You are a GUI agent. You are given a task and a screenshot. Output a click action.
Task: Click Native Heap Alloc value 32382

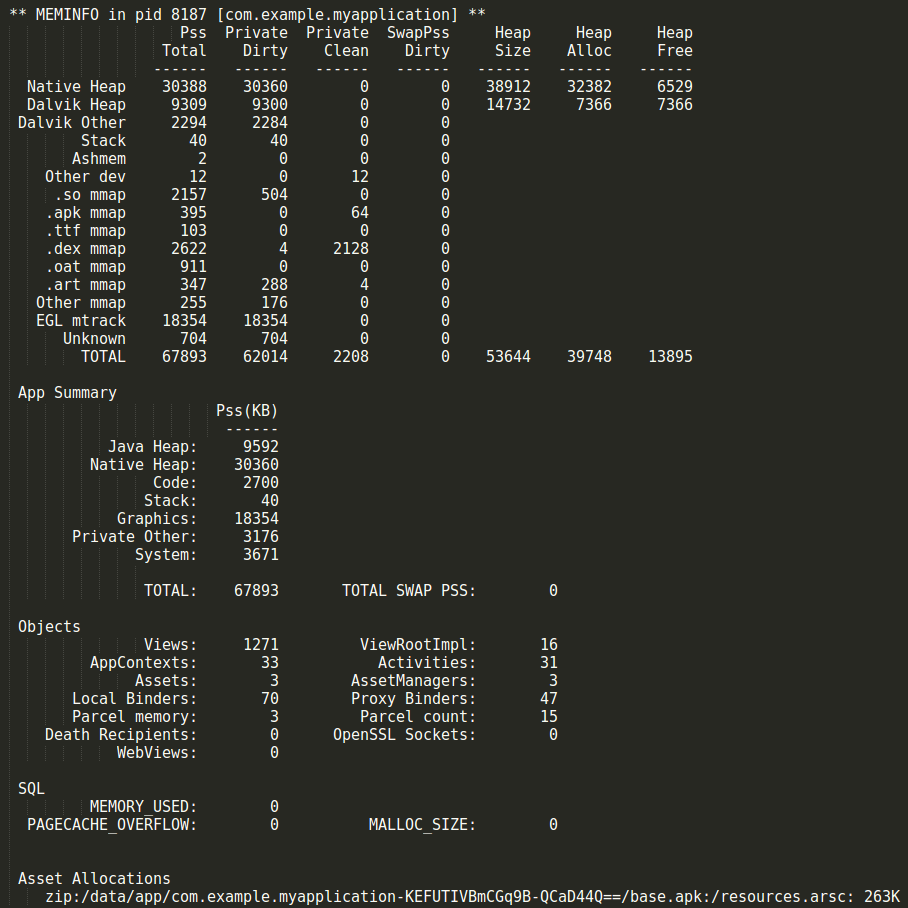pos(590,87)
